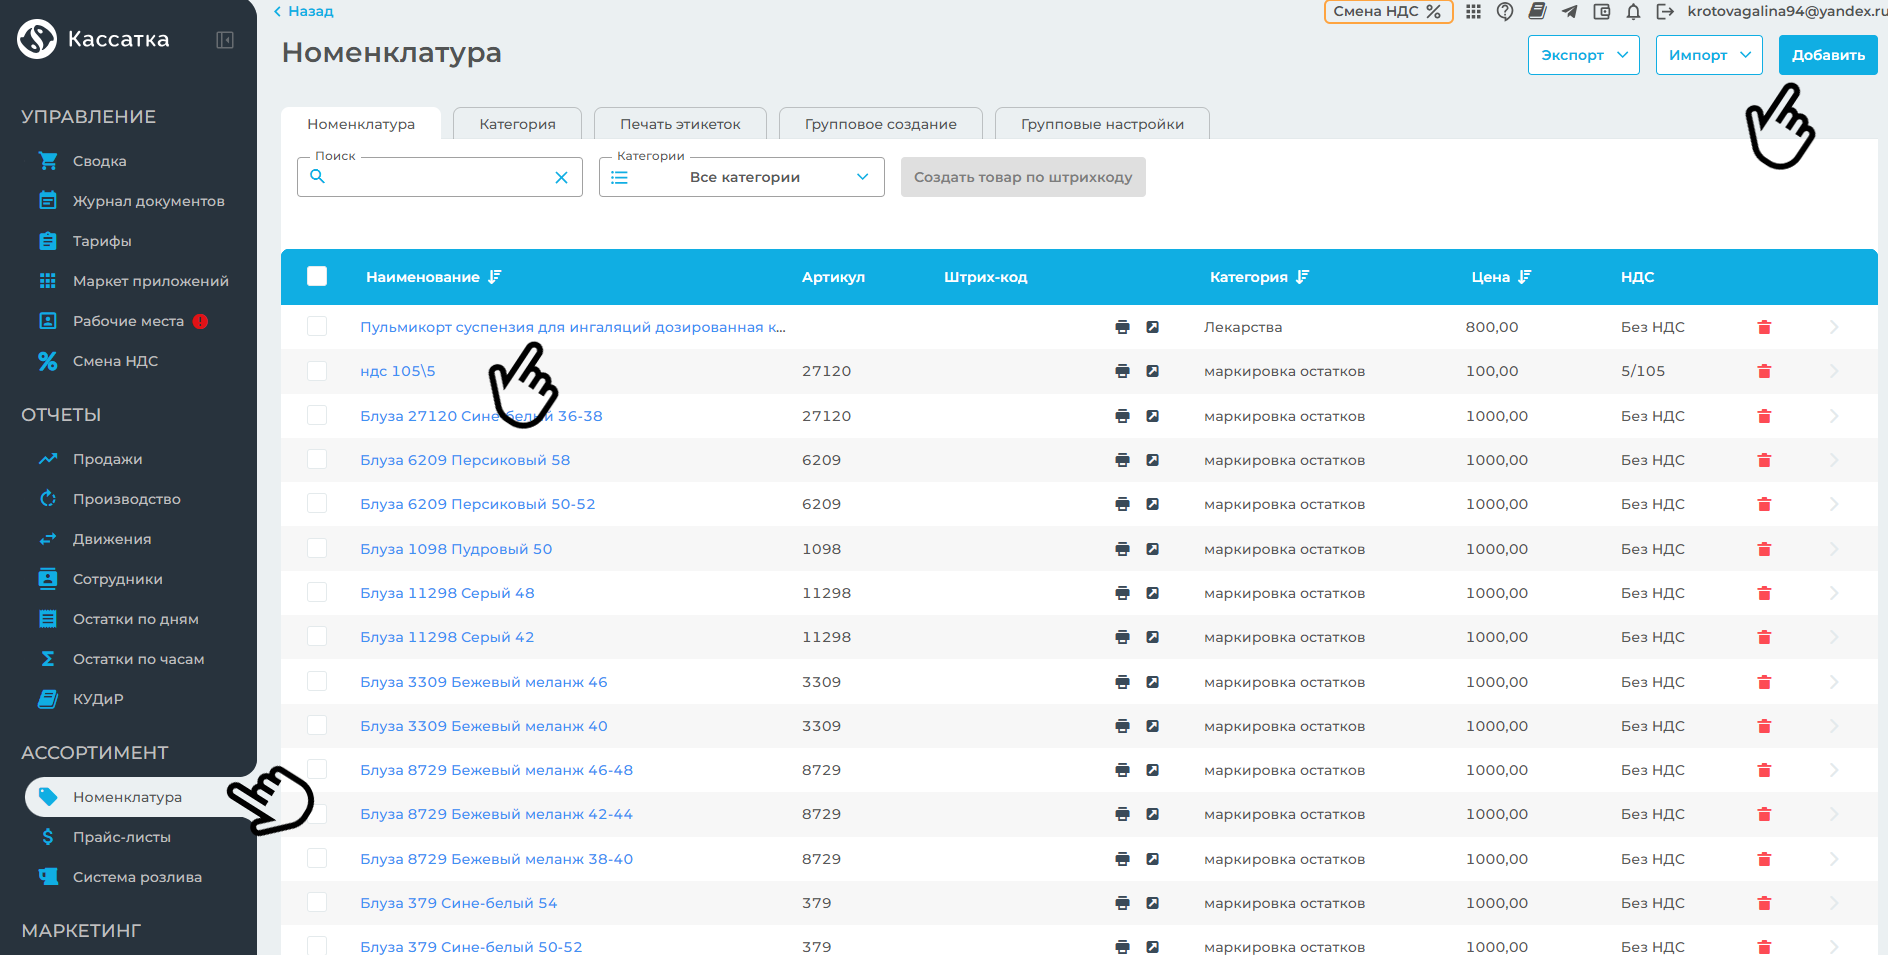Click into the Поиск search field
This screenshot has width=1888, height=955.
click(x=438, y=178)
